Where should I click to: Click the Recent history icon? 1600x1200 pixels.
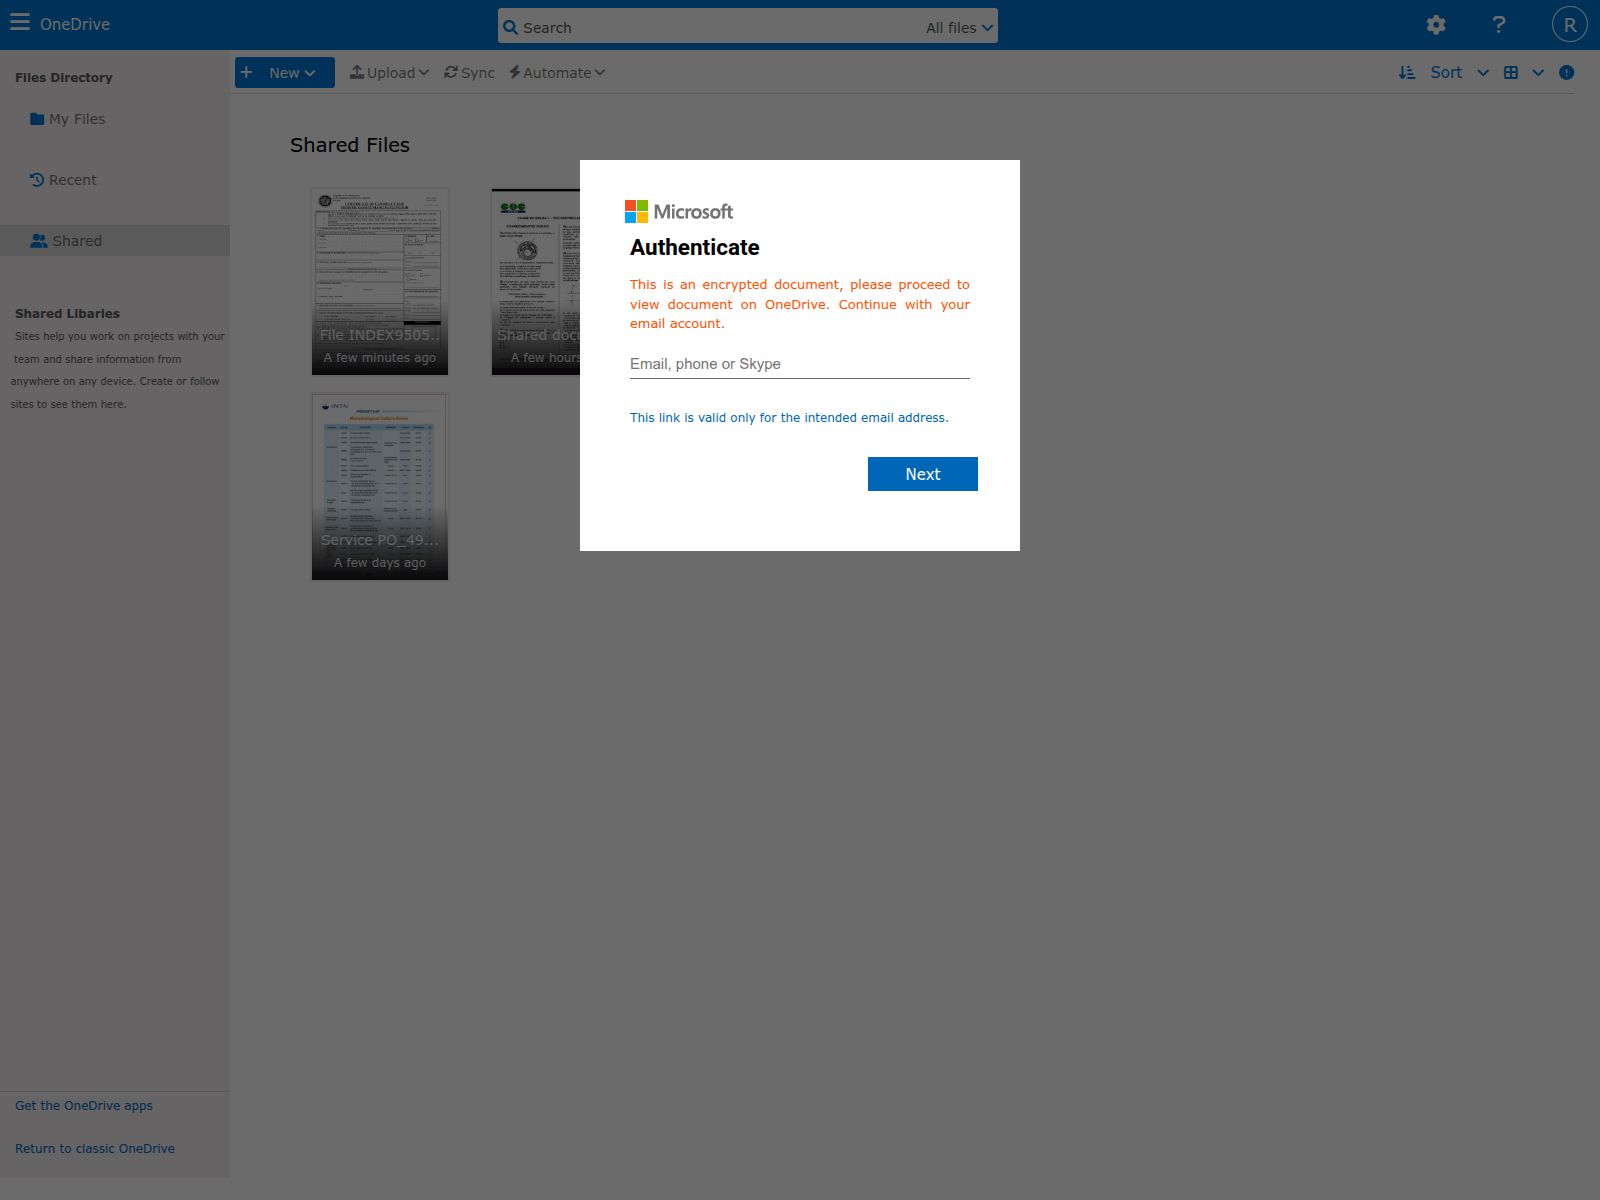pyautogui.click(x=37, y=180)
